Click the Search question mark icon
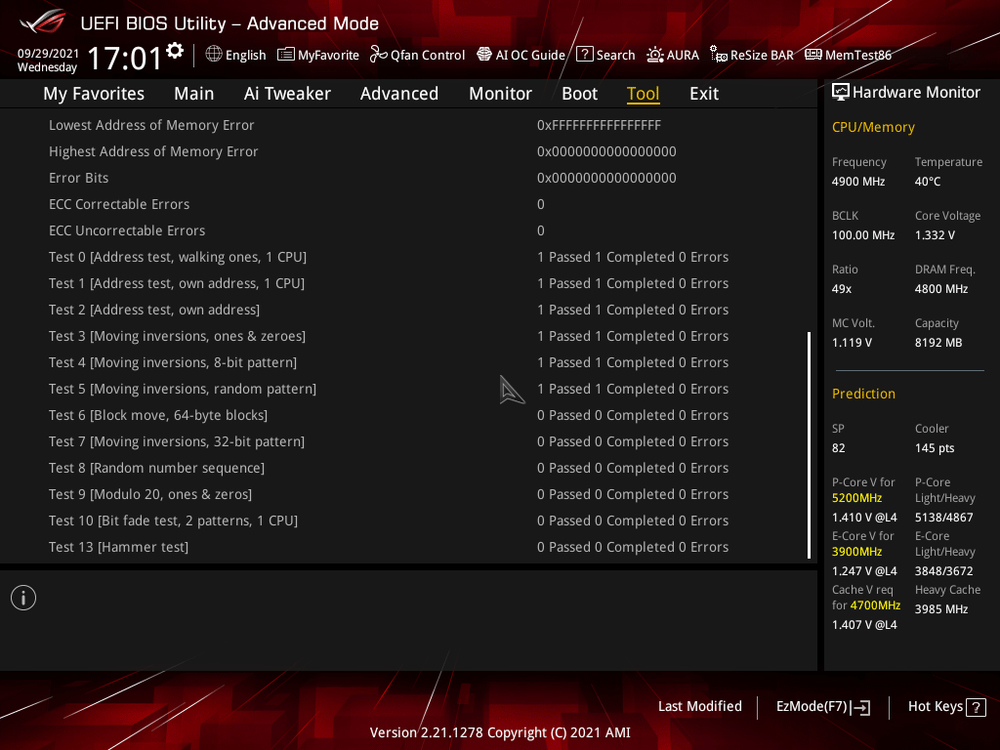 (584, 54)
